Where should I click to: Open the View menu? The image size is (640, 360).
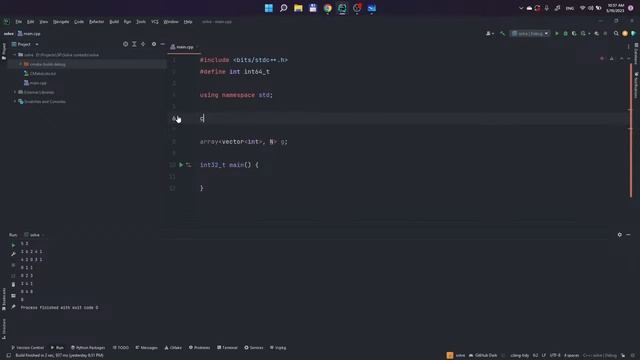pyautogui.click(x=44, y=22)
